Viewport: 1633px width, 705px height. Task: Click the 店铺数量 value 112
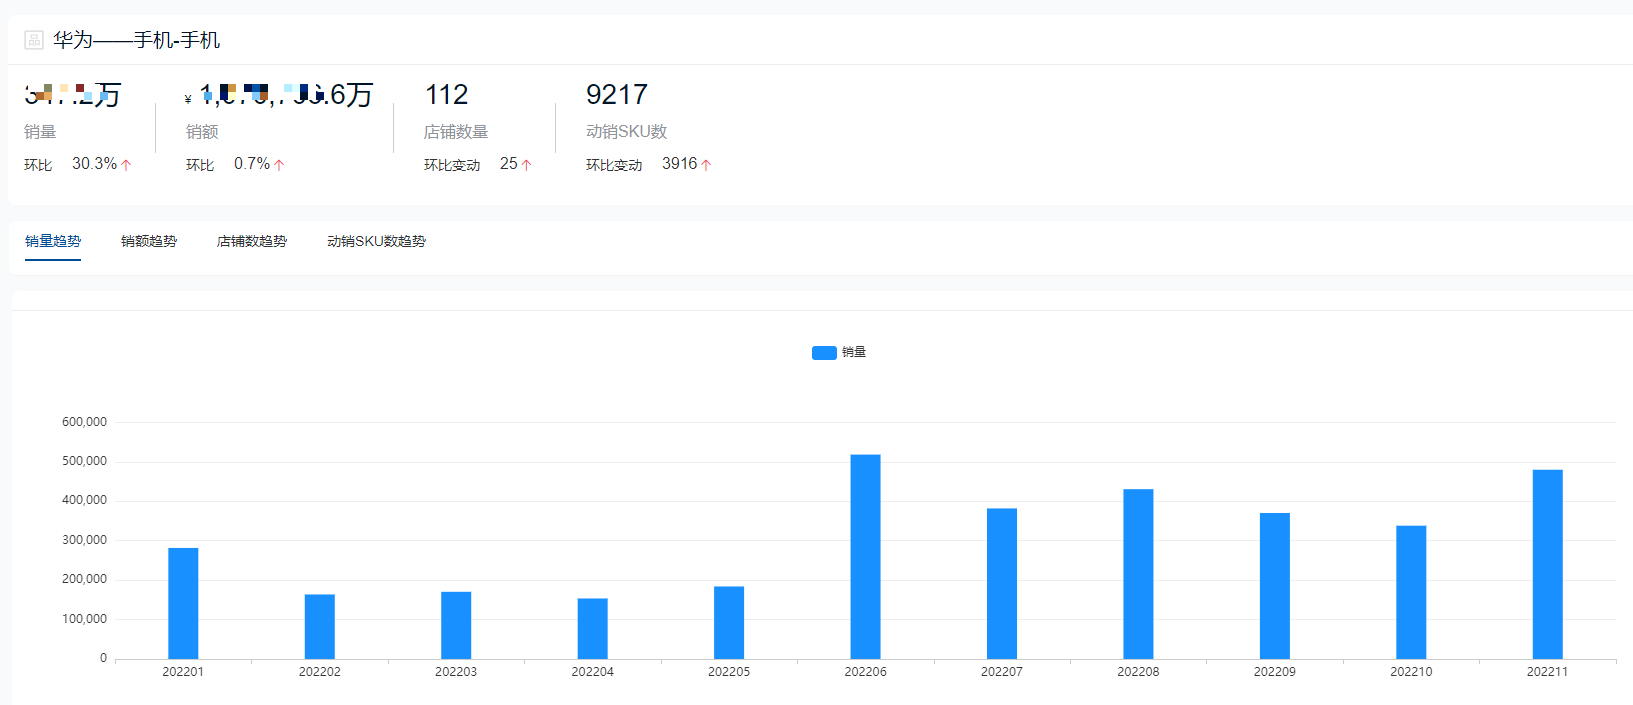point(446,95)
